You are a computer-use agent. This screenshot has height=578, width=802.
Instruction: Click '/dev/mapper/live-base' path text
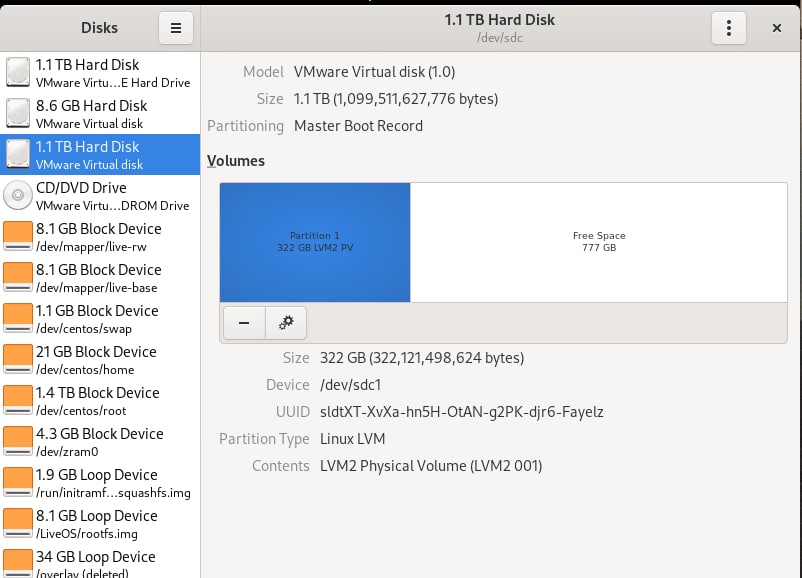(x=97, y=288)
